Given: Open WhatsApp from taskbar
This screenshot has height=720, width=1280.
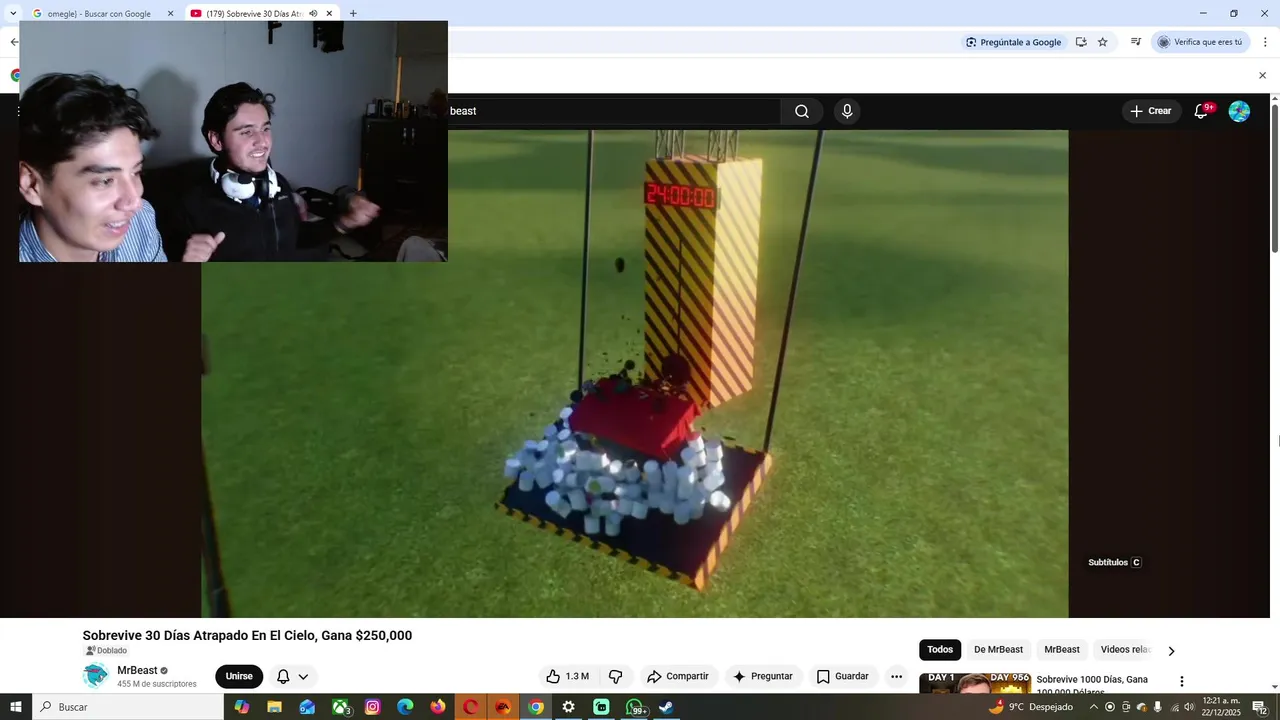Looking at the screenshot, I should 635,707.
